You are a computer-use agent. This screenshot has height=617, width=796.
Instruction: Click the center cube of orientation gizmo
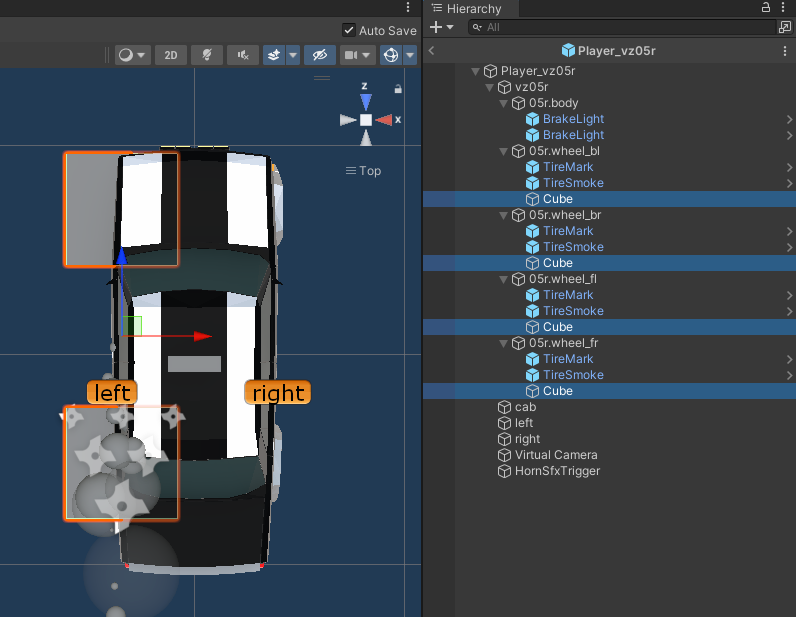(x=366, y=120)
